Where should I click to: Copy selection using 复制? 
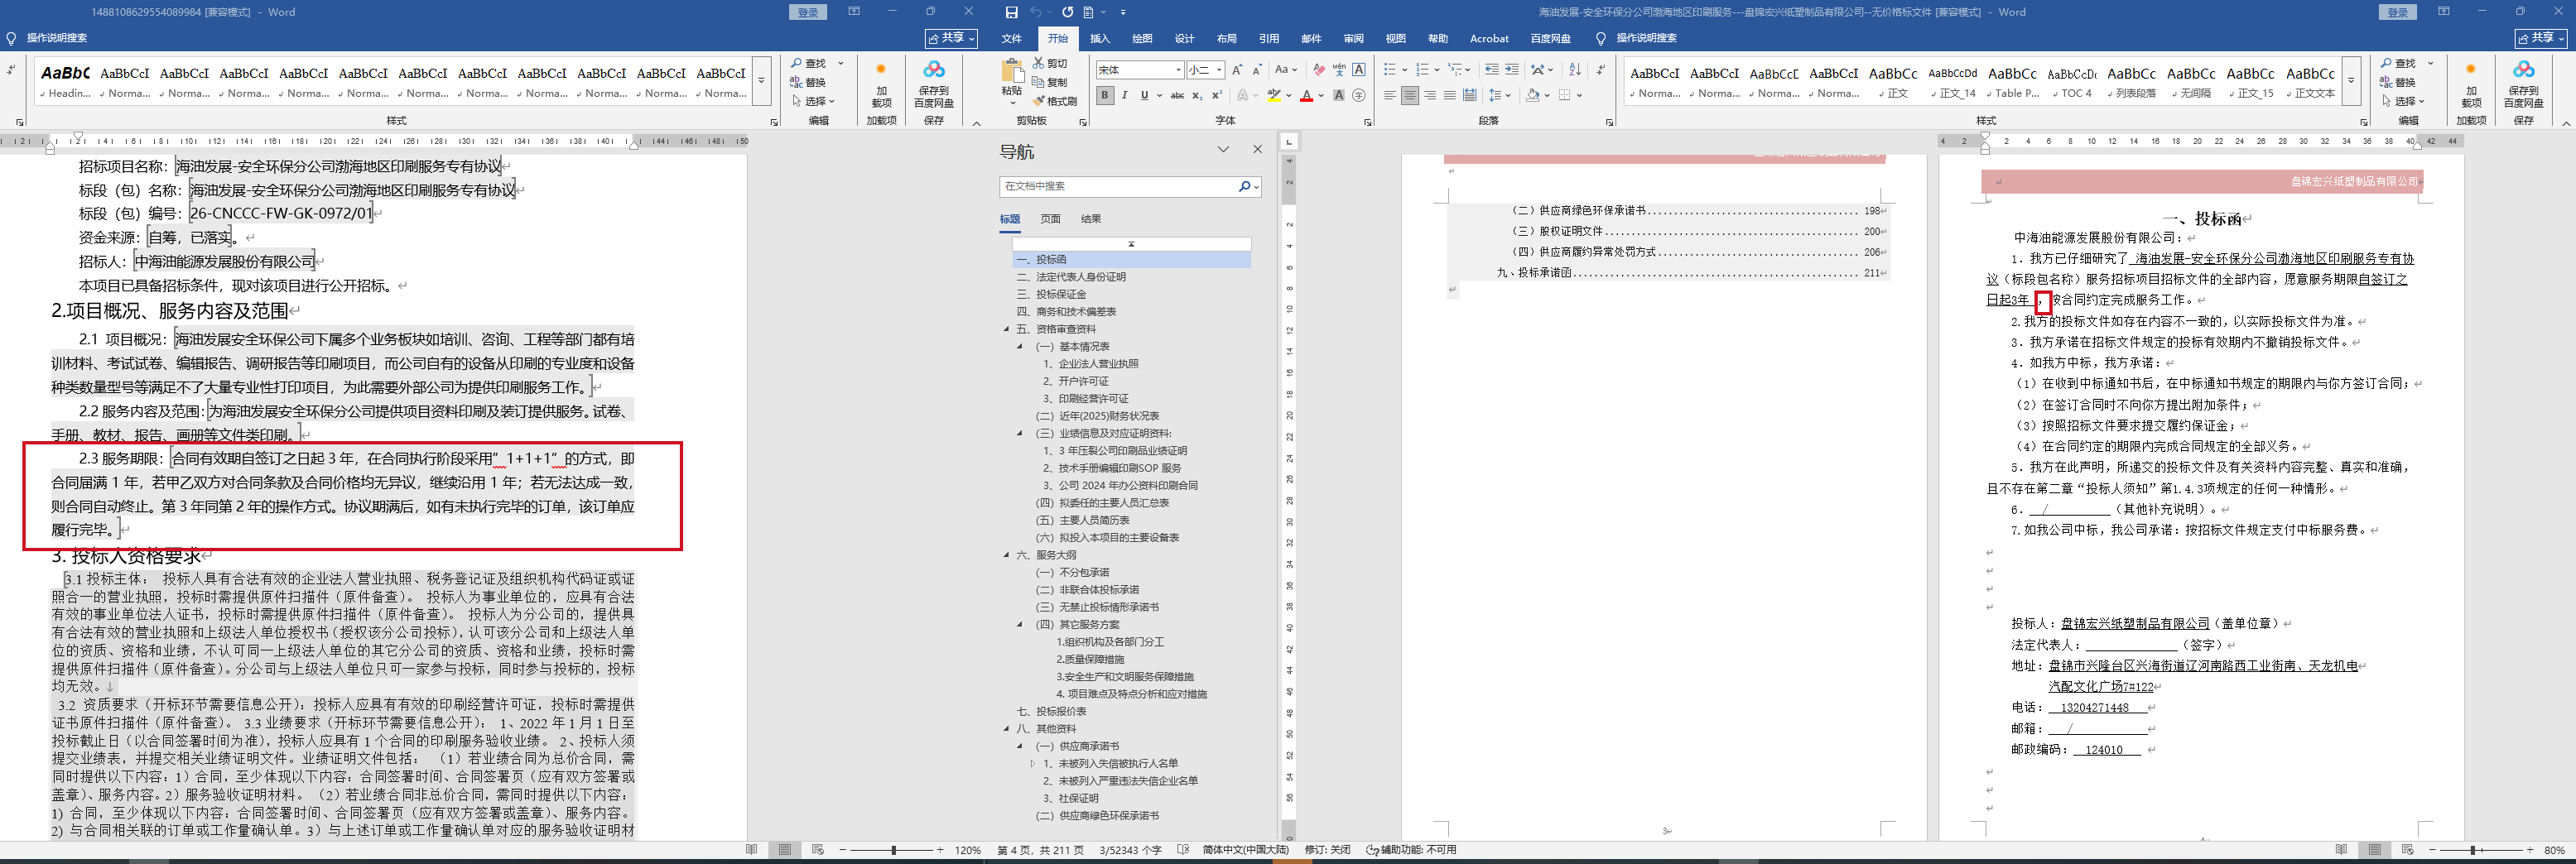click(x=1049, y=82)
